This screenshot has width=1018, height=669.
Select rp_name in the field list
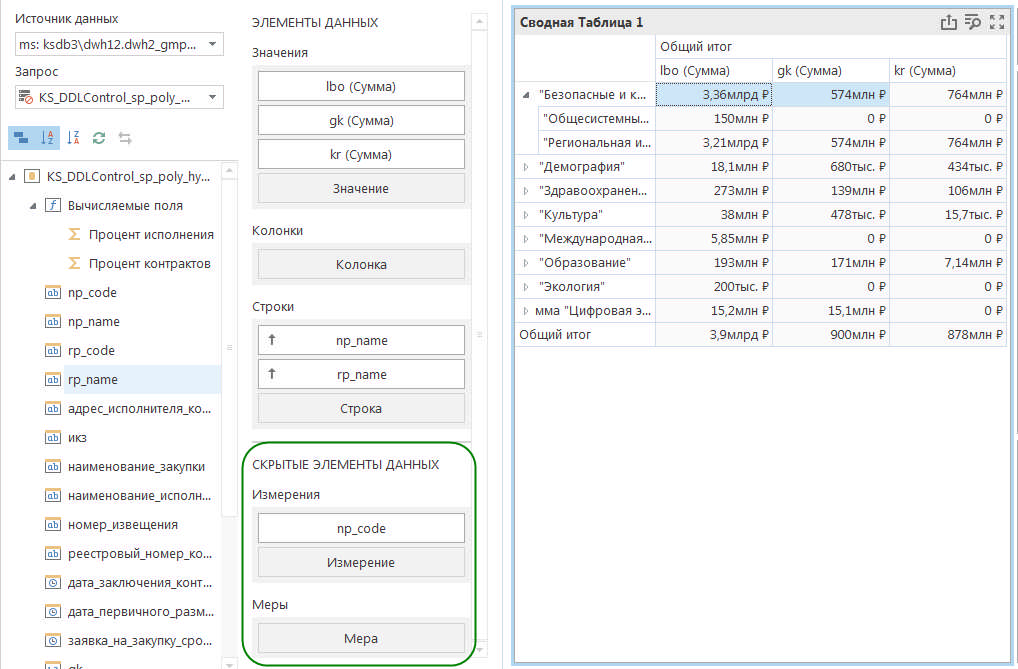pyautogui.click(x=92, y=379)
